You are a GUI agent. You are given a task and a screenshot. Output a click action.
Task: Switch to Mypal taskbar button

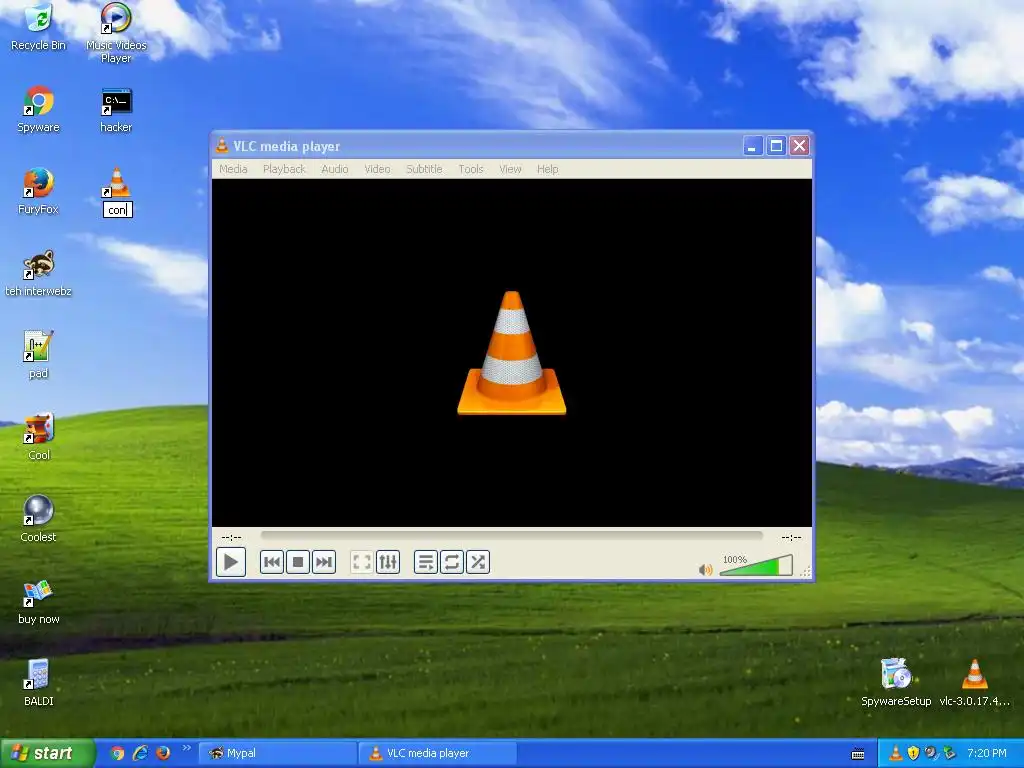click(x=278, y=753)
